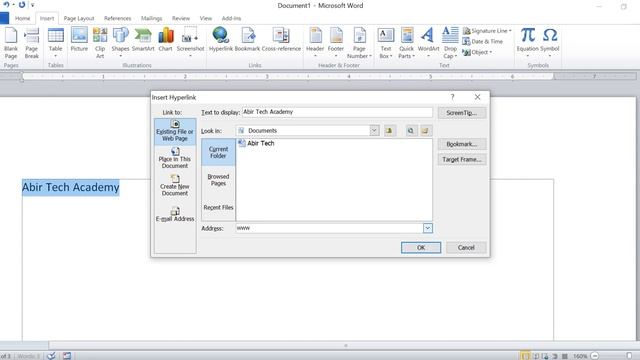Confirm hyperlink with OK
The image size is (640, 360).
(421, 247)
